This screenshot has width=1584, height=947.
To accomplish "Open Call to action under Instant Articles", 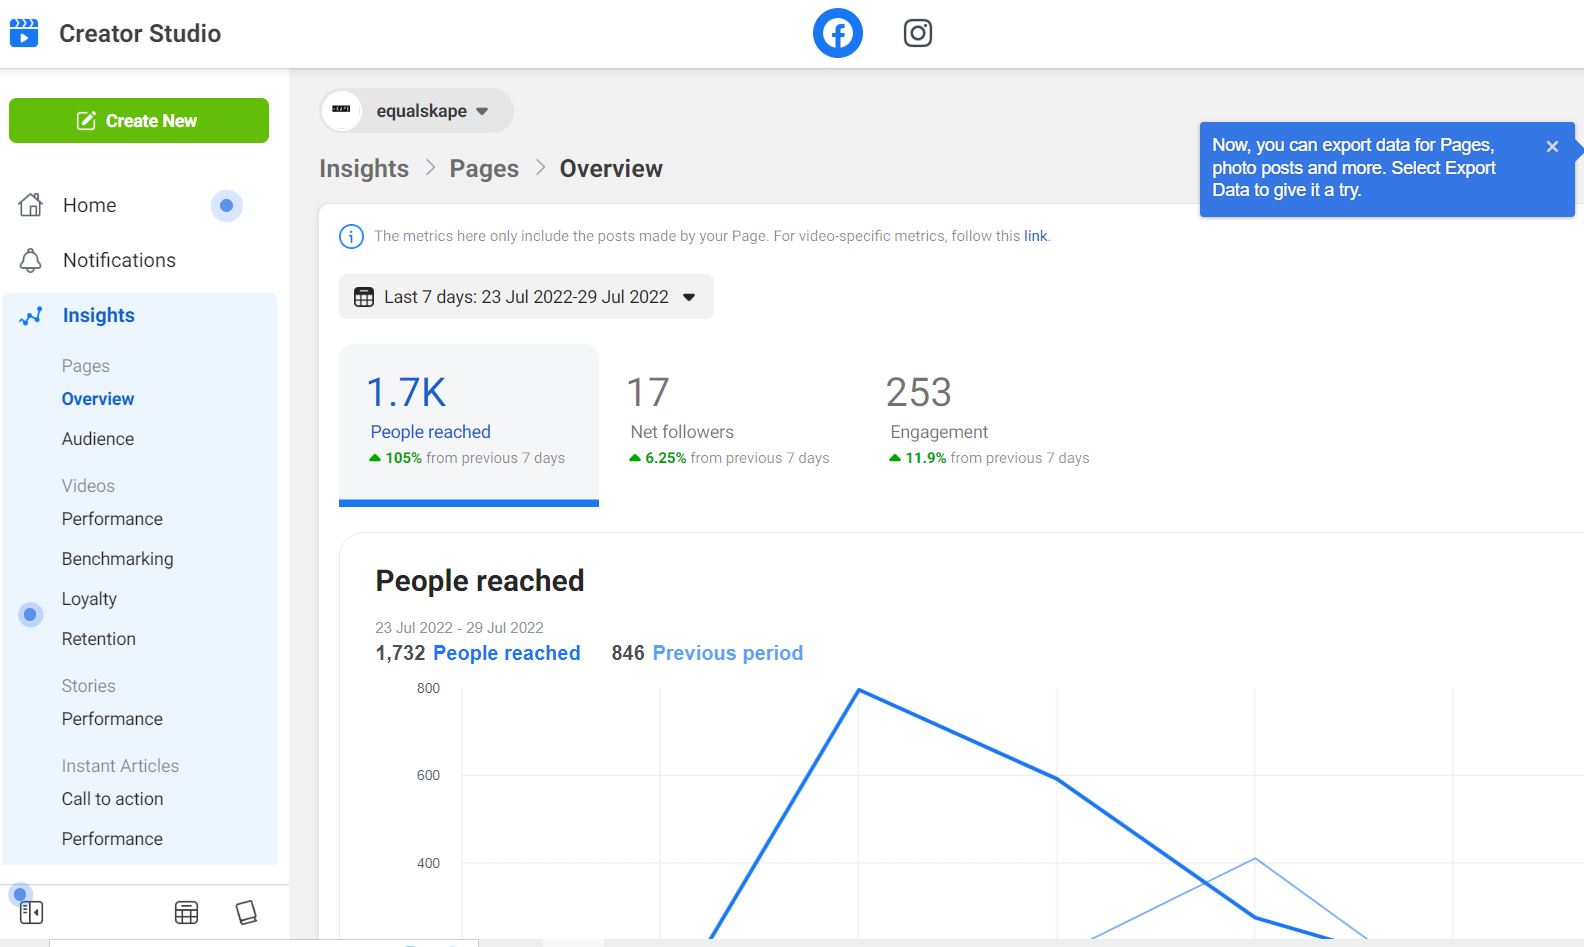I will pos(112,799).
